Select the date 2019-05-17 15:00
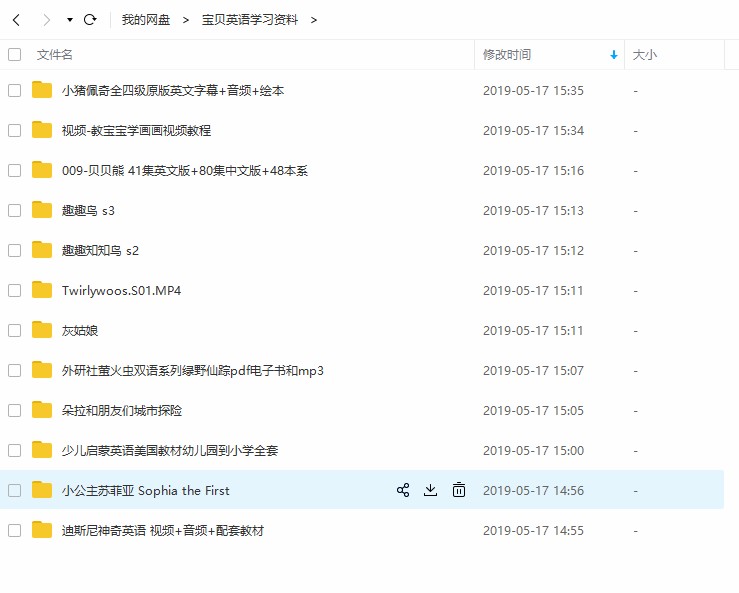The height and width of the screenshot is (593, 739). [534, 451]
